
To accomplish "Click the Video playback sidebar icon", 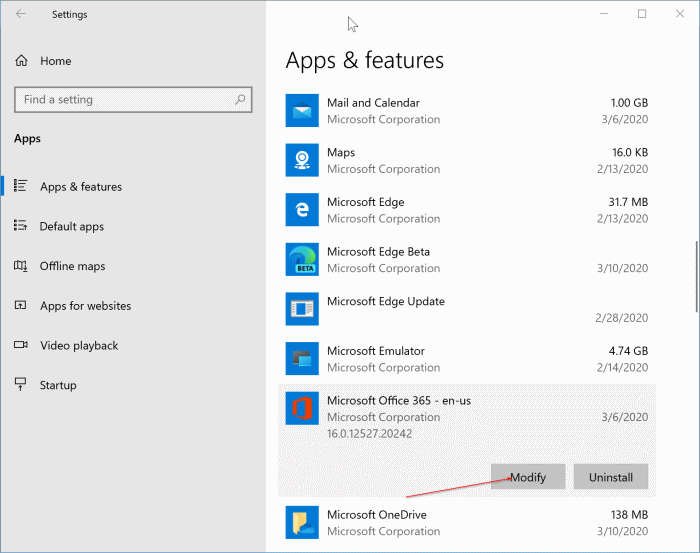I will 21,345.
